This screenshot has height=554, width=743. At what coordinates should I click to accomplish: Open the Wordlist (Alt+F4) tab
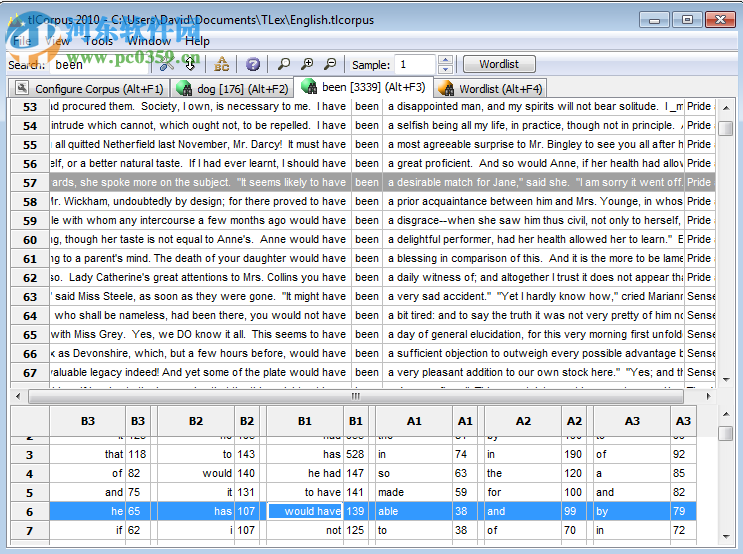(x=490, y=89)
